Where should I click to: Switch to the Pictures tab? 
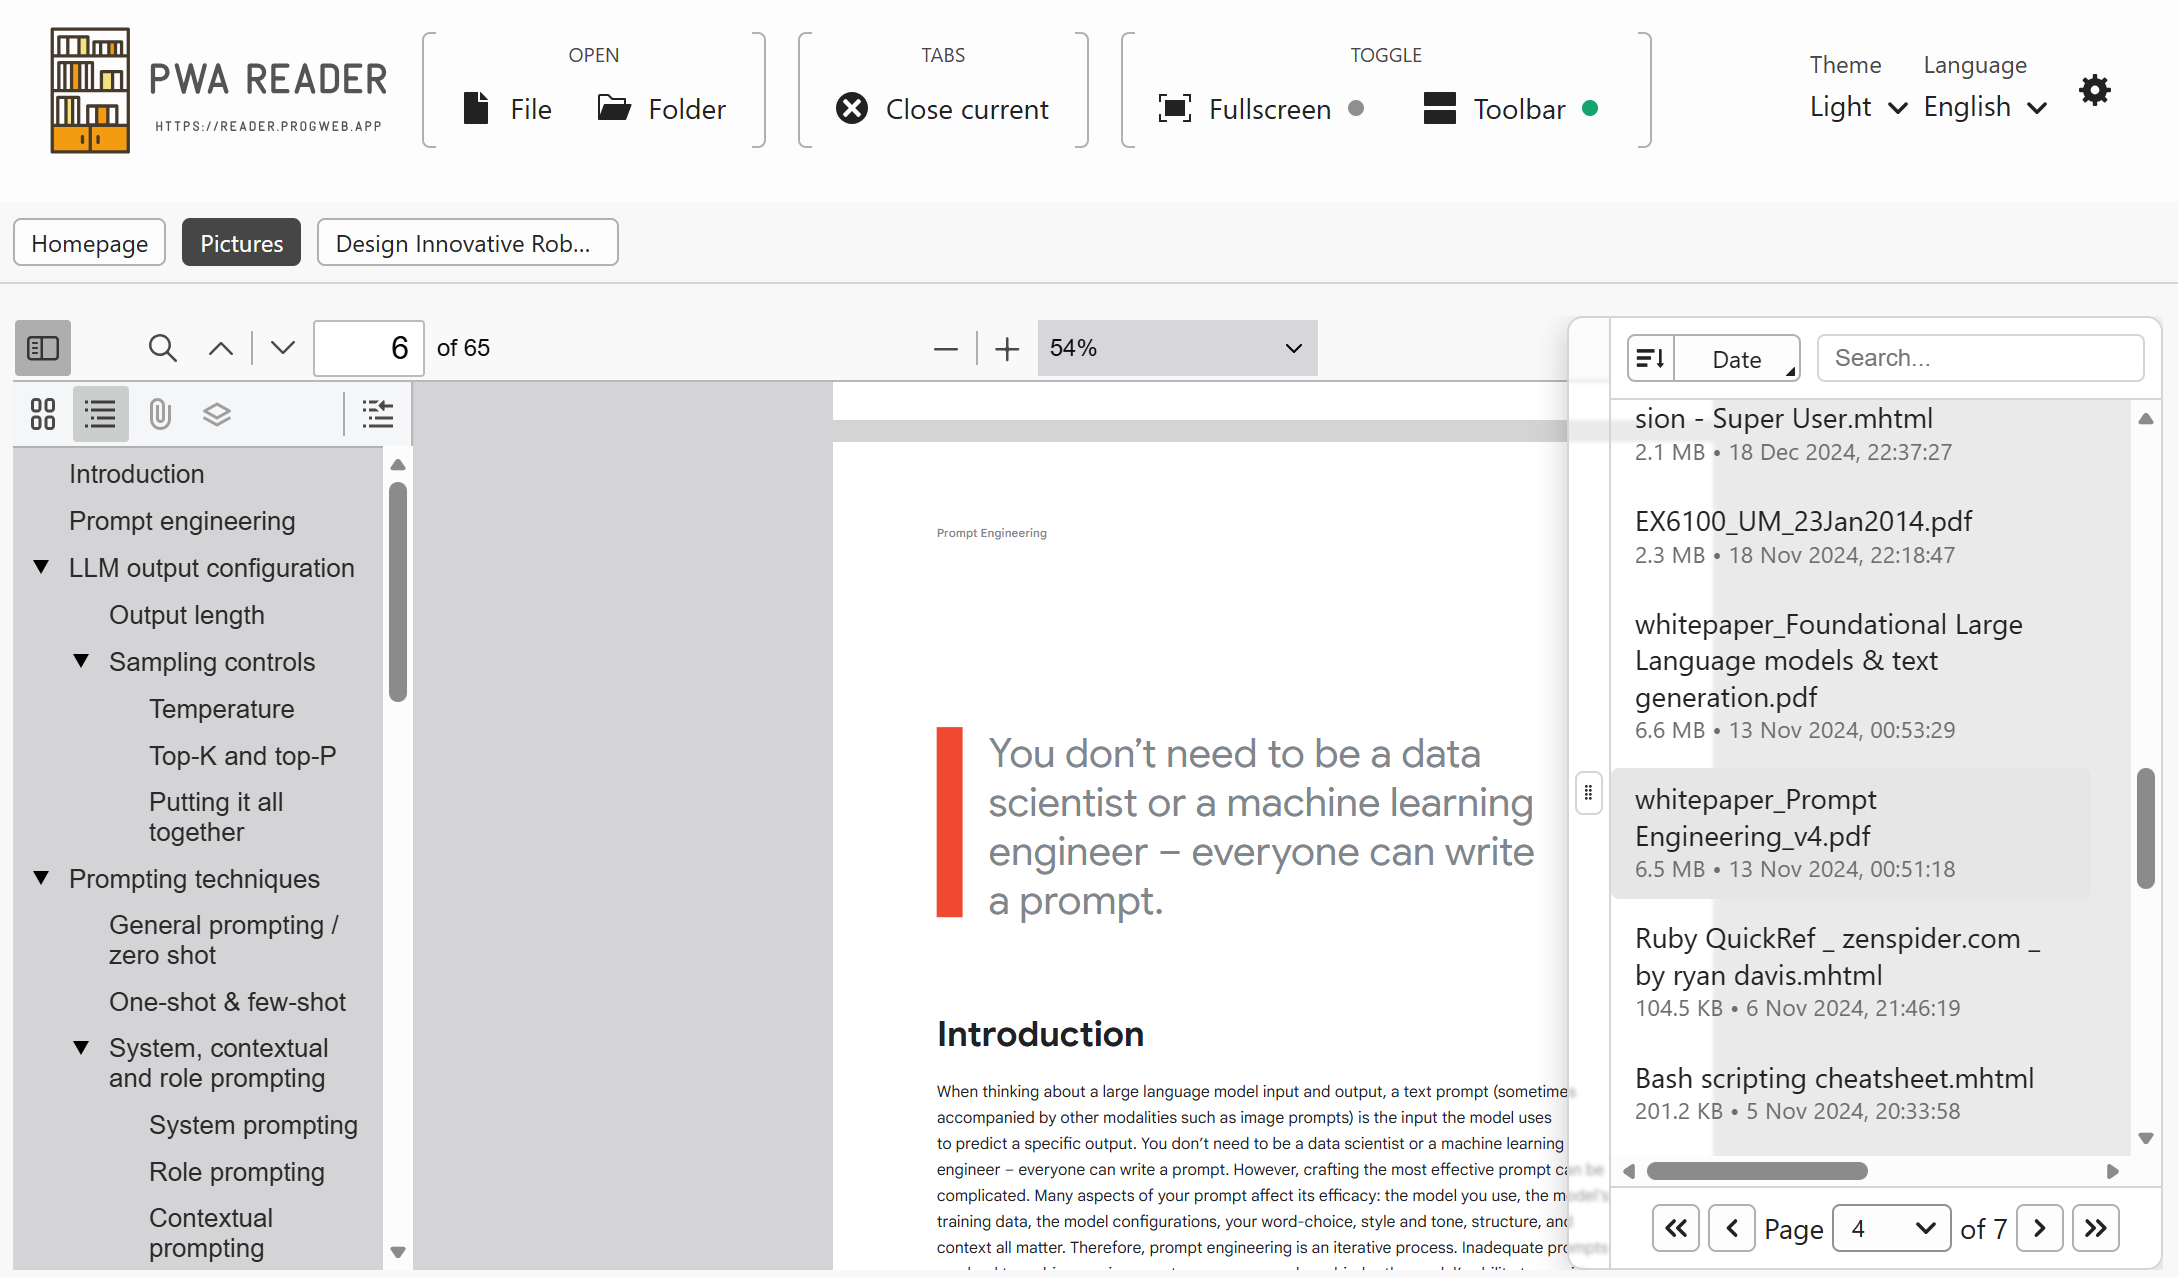(x=241, y=242)
